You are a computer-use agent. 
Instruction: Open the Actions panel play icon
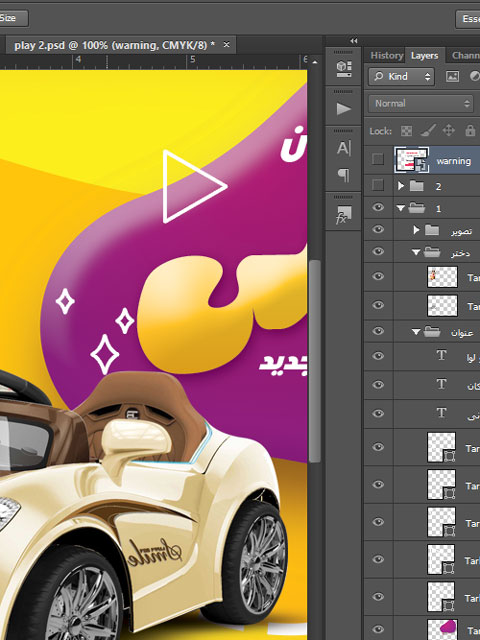point(343,109)
